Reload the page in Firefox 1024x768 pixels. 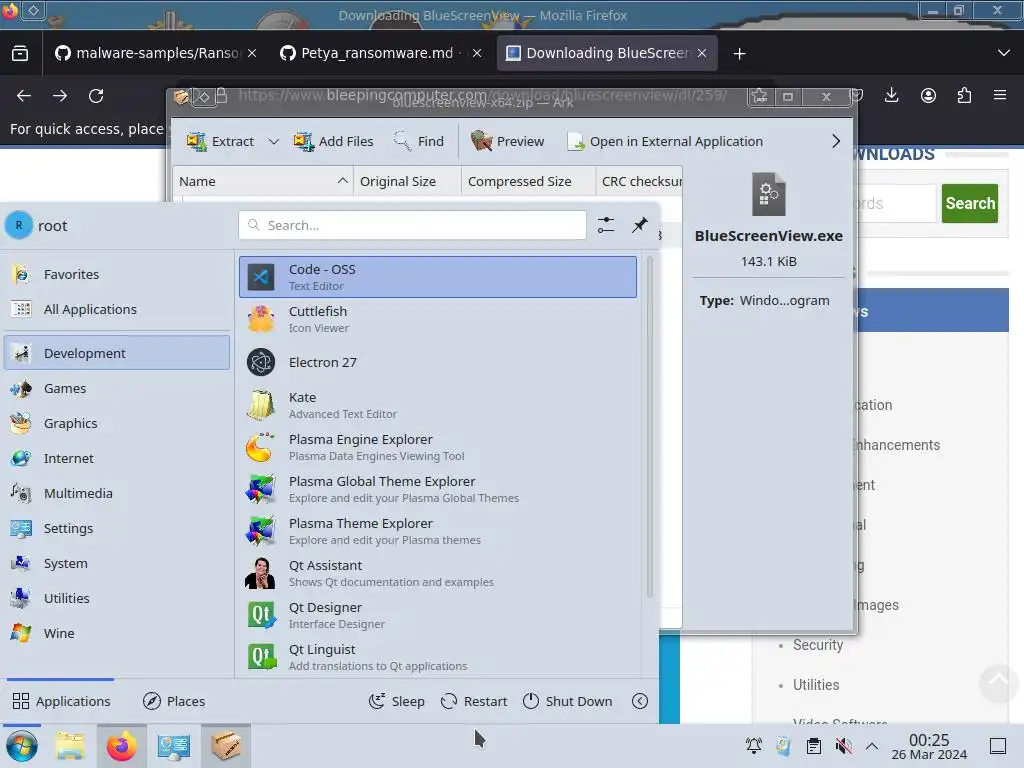click(x=96, y=96)
